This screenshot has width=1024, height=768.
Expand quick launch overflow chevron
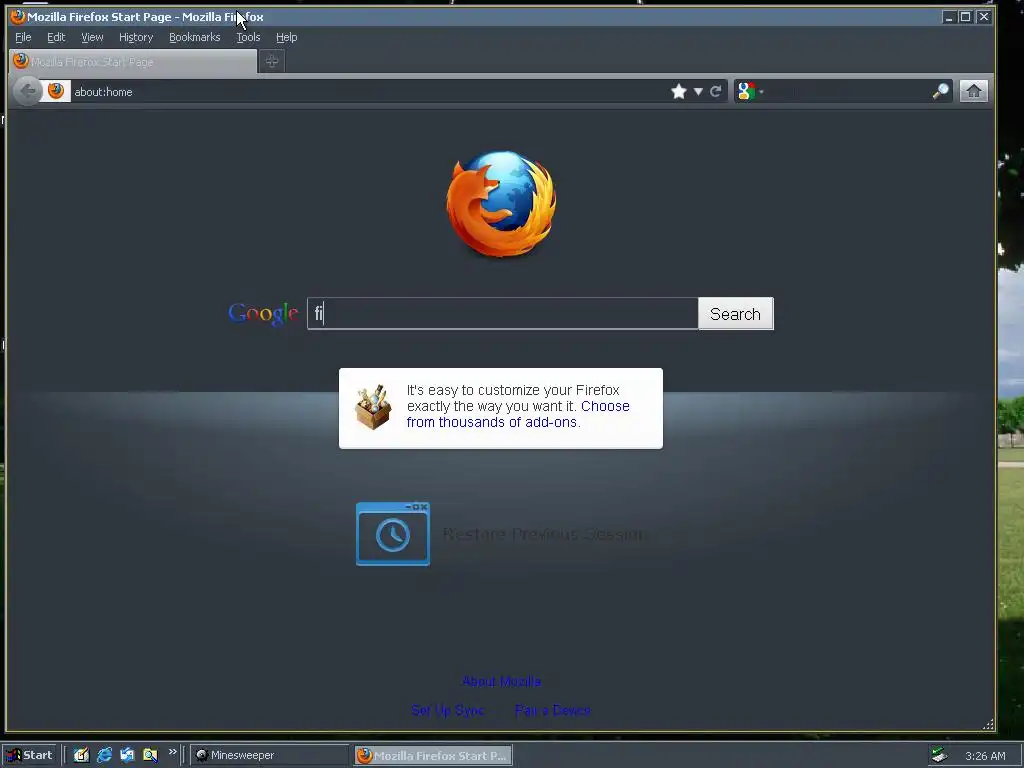172,752
